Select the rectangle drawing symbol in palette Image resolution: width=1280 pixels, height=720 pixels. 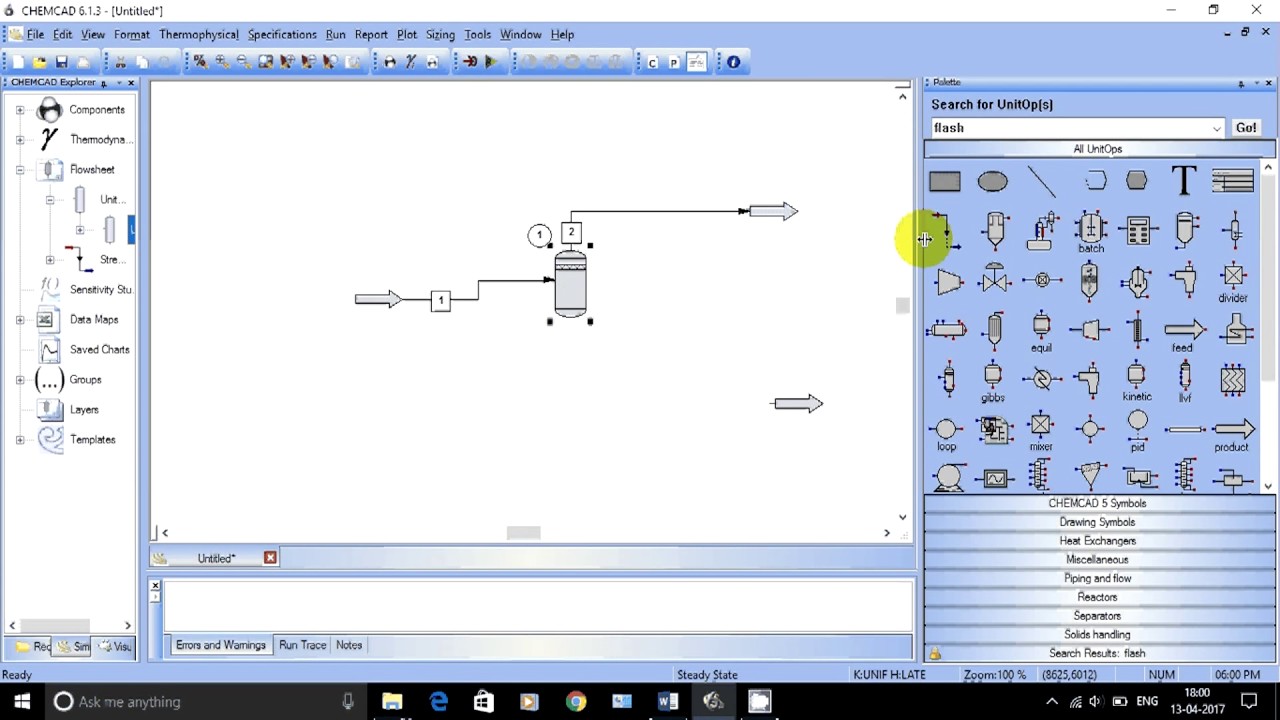point(944,181)
